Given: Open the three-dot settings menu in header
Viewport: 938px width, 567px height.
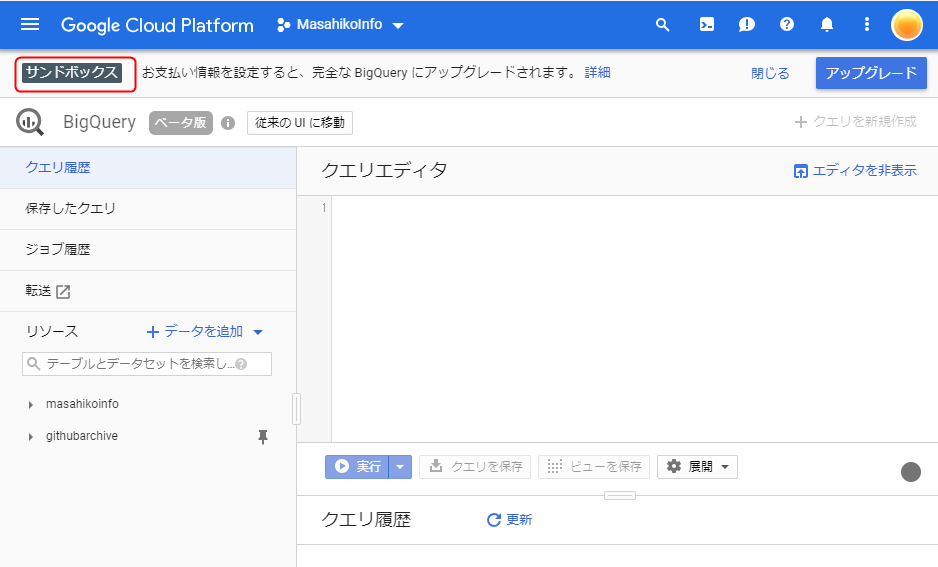Looking at the screenshot, I should [866, 25].
